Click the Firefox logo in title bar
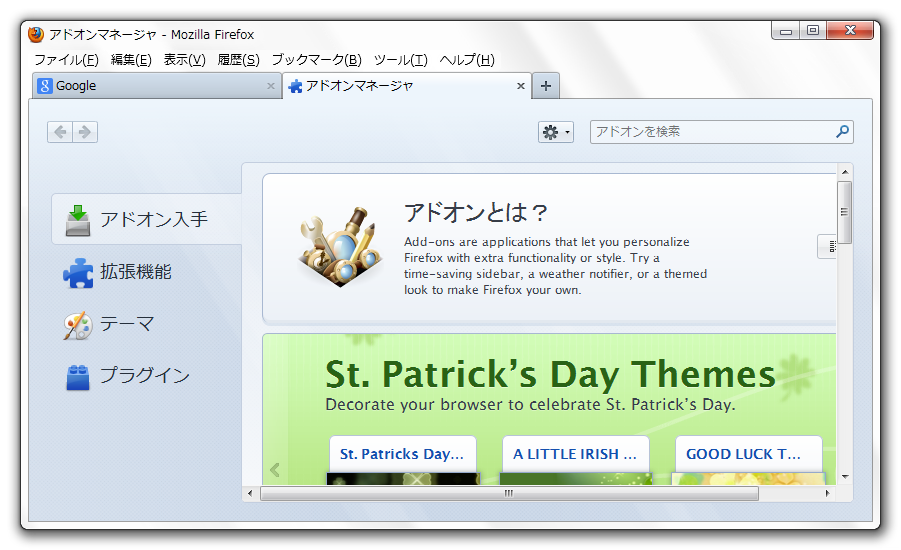This screenshot has height=550, width=901. (36, 34)
